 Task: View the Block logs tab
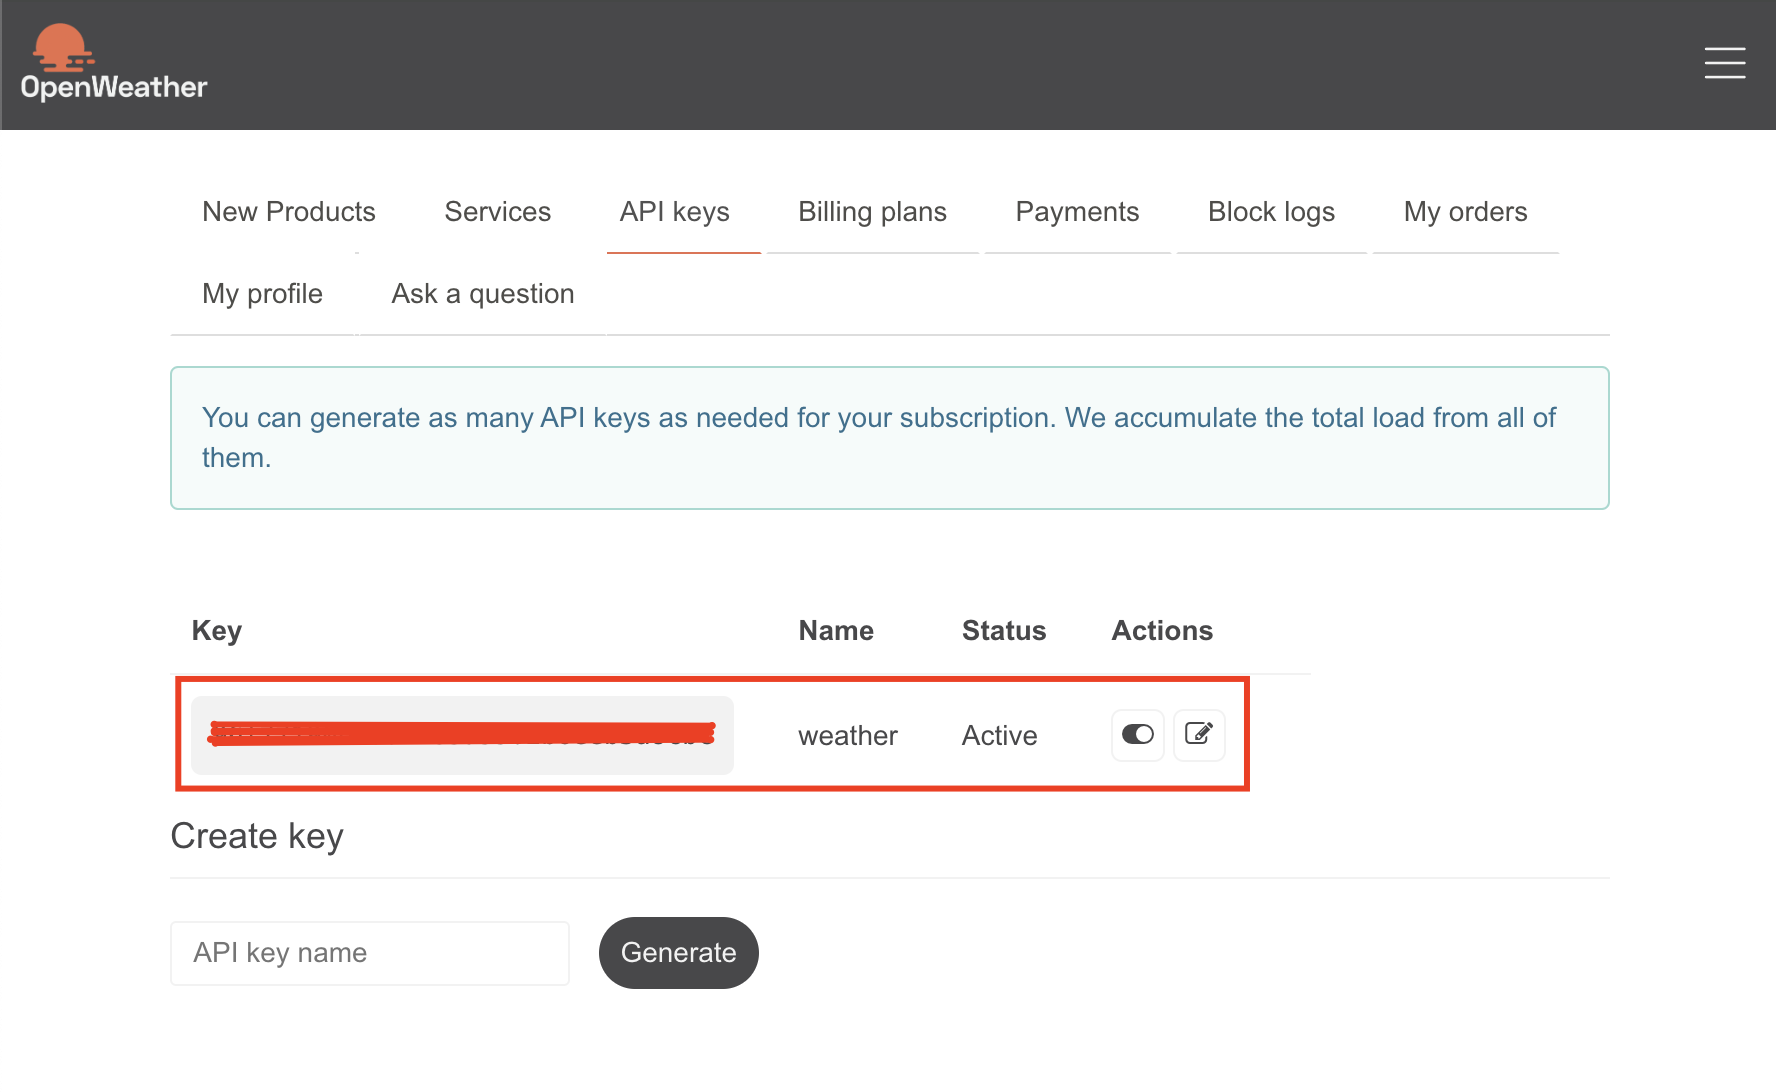[x=1271, y=212]
